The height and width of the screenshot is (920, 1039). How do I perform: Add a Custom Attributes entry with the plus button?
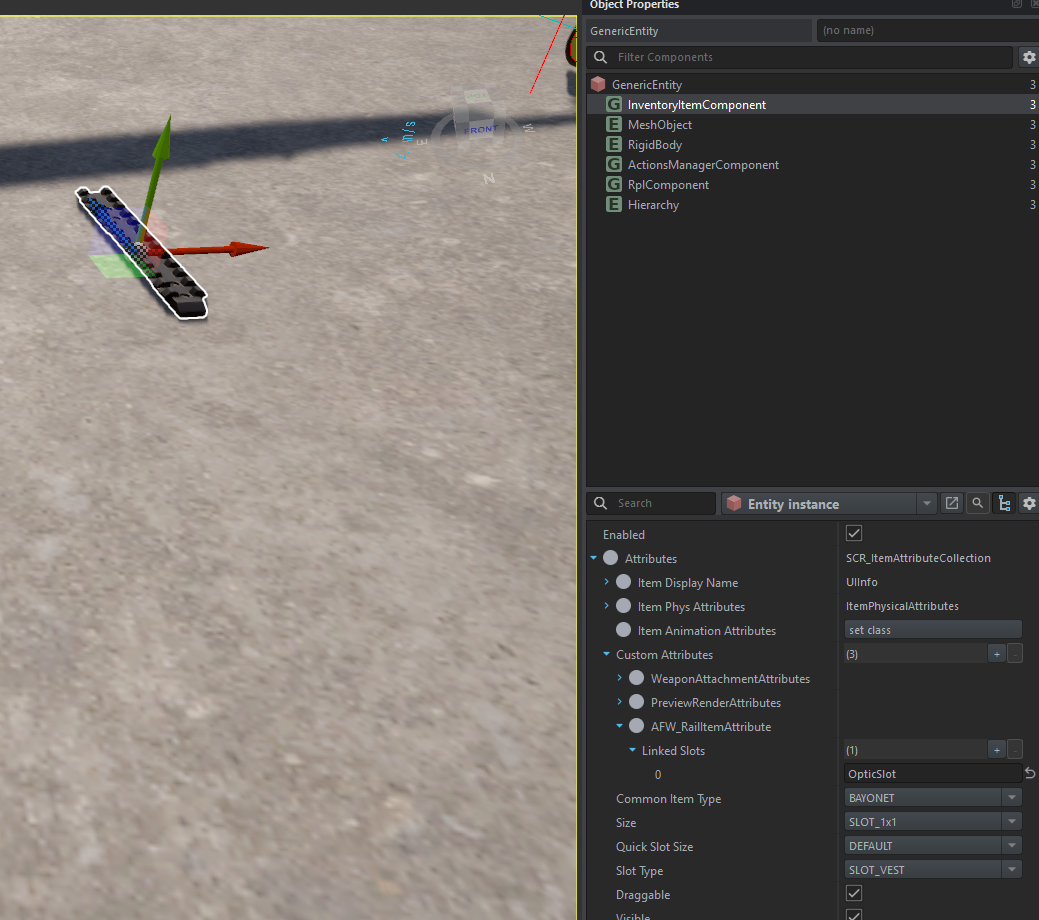click(x=996, y=654)
